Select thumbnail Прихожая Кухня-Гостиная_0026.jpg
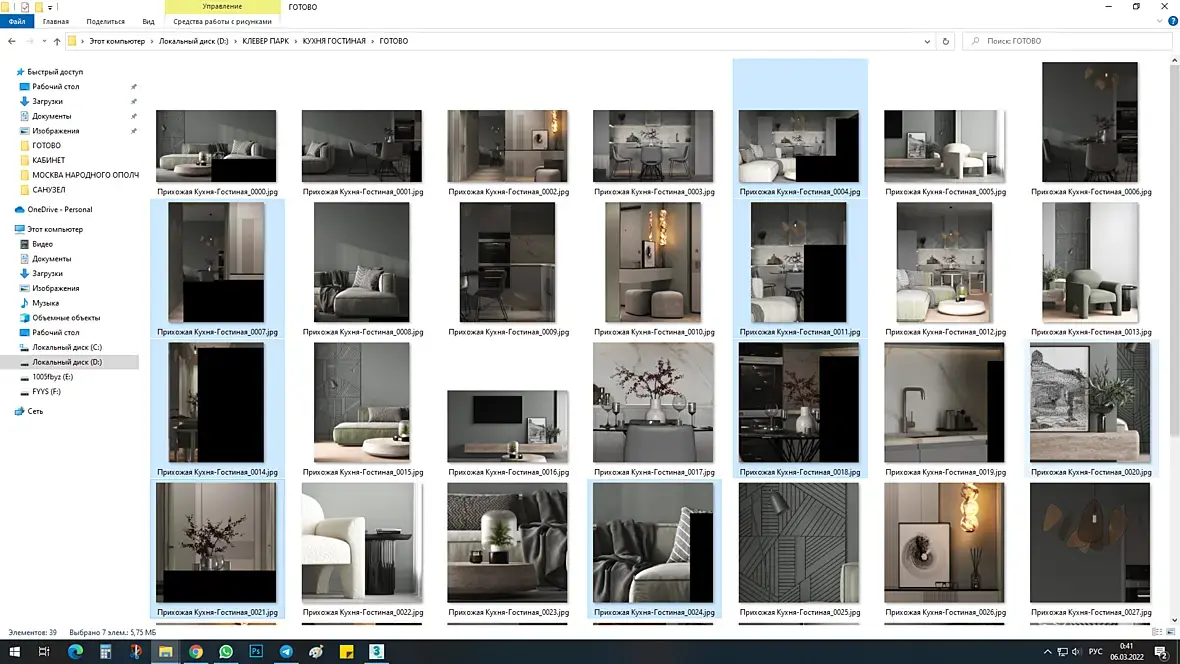Screen dimensions: 1180x664 944,543
